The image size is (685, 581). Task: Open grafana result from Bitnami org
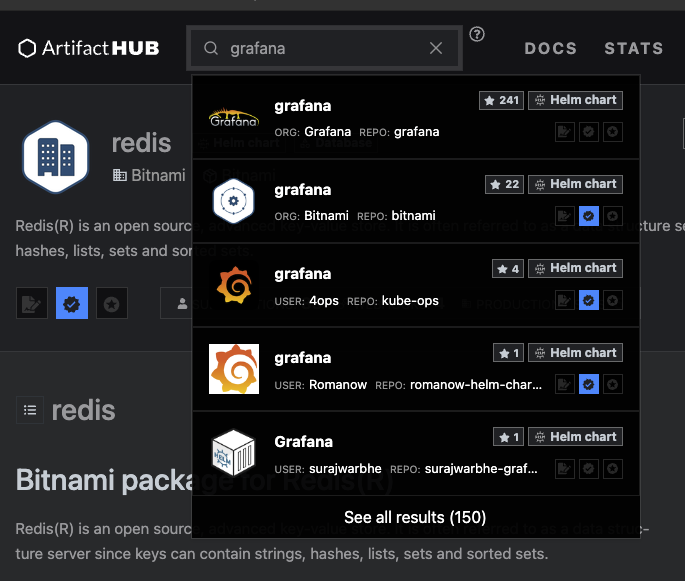tap(416, 201)
